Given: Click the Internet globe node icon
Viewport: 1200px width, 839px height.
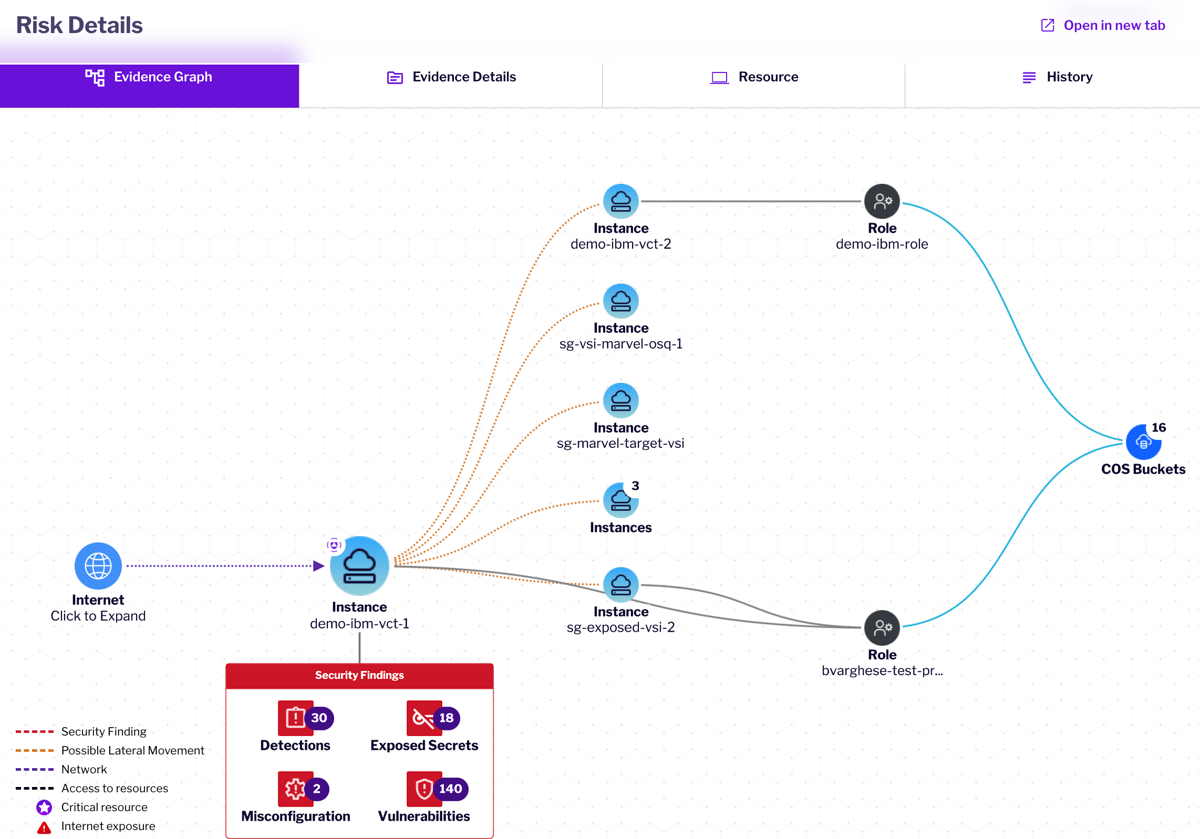Looking at the screenshot, I should (98, 566).
